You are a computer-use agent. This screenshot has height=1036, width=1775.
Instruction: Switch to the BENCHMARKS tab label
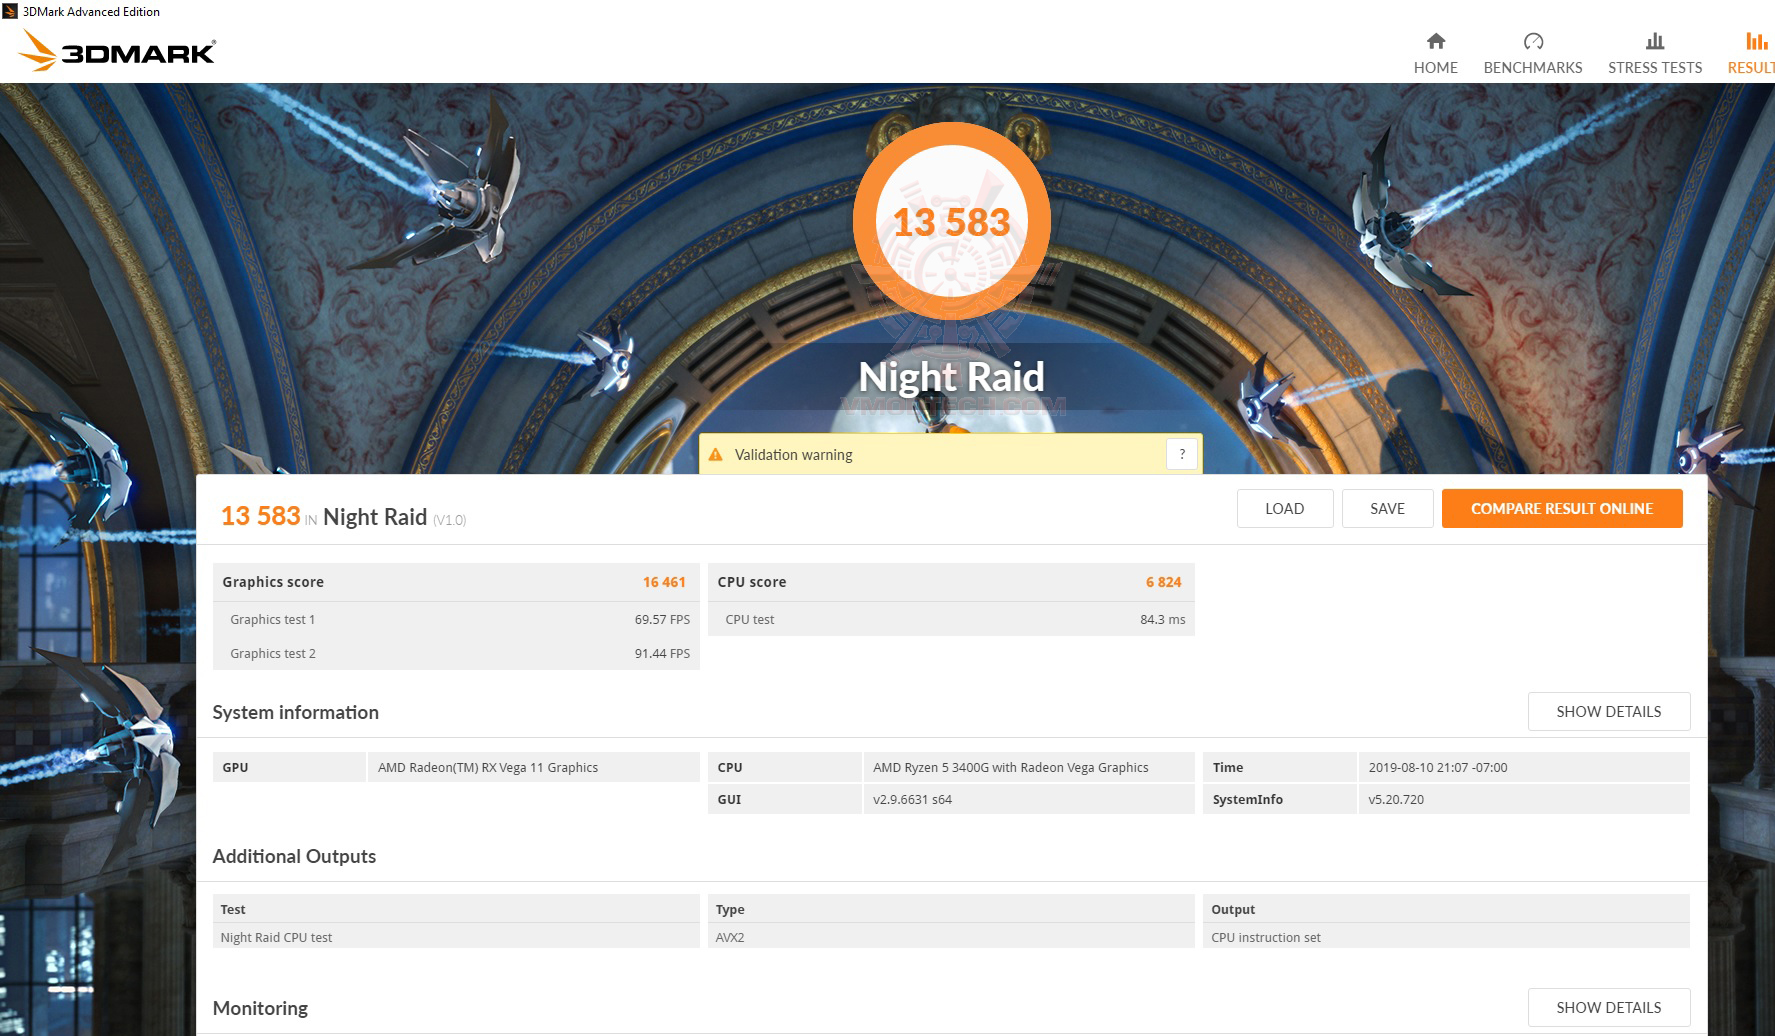click(x=1533, y=68)
